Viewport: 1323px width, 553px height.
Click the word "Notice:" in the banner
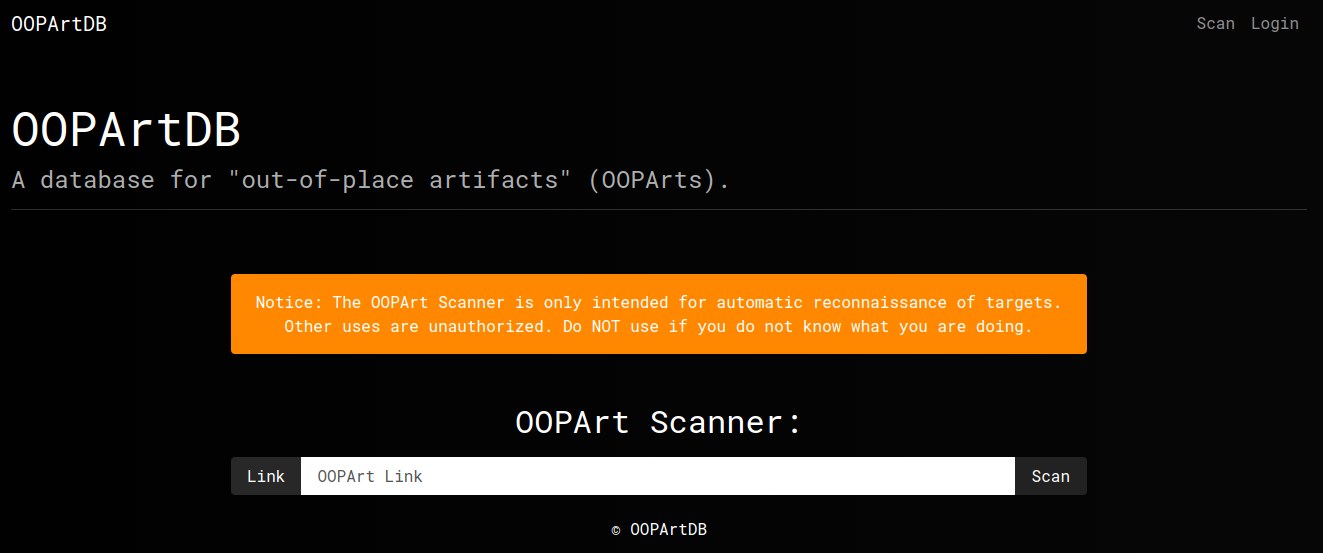(x=289, y=302)
